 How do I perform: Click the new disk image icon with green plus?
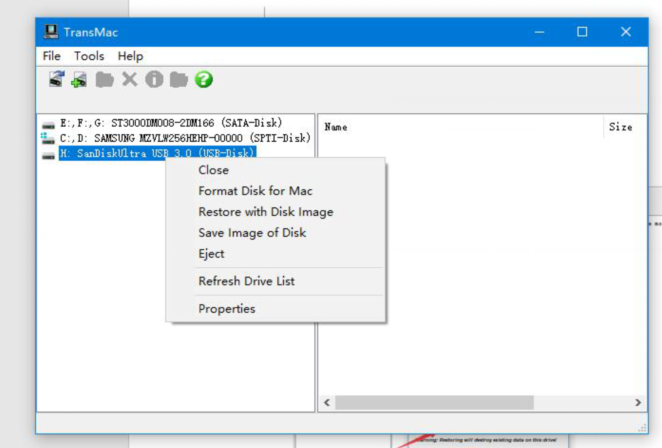tap(79, 79)
